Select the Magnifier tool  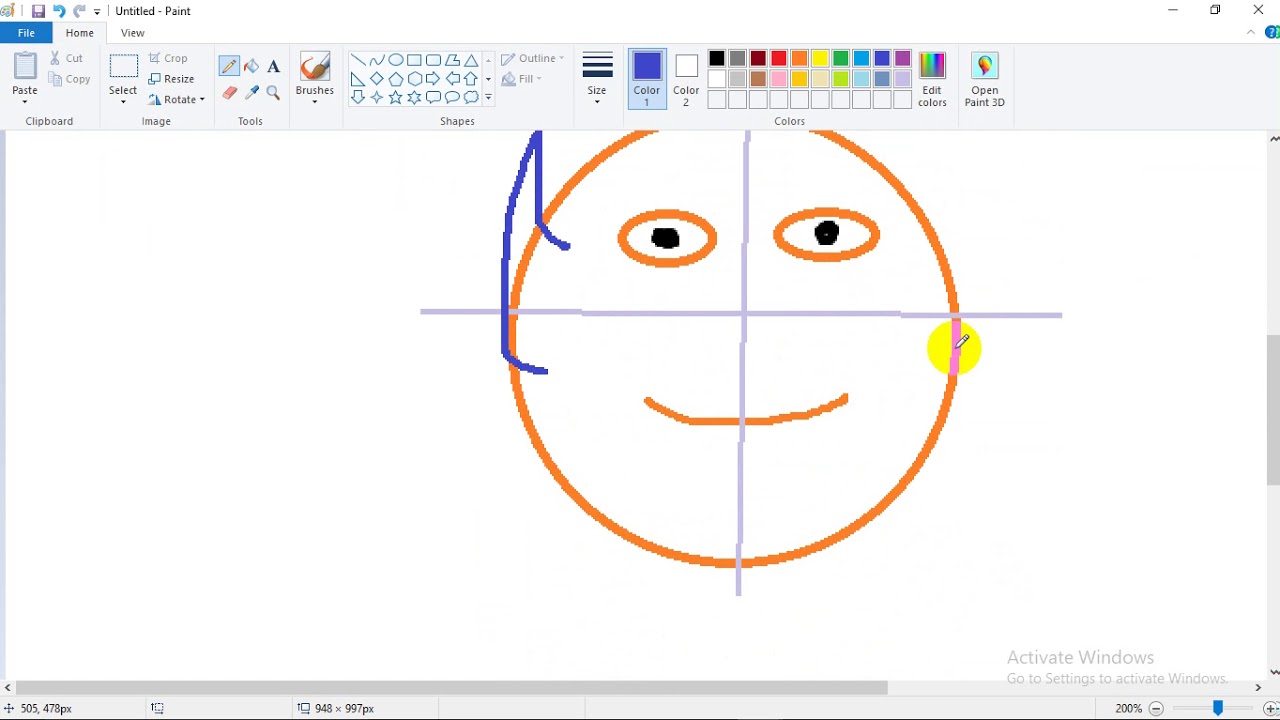pyautogui.click(x=273, y=93)
